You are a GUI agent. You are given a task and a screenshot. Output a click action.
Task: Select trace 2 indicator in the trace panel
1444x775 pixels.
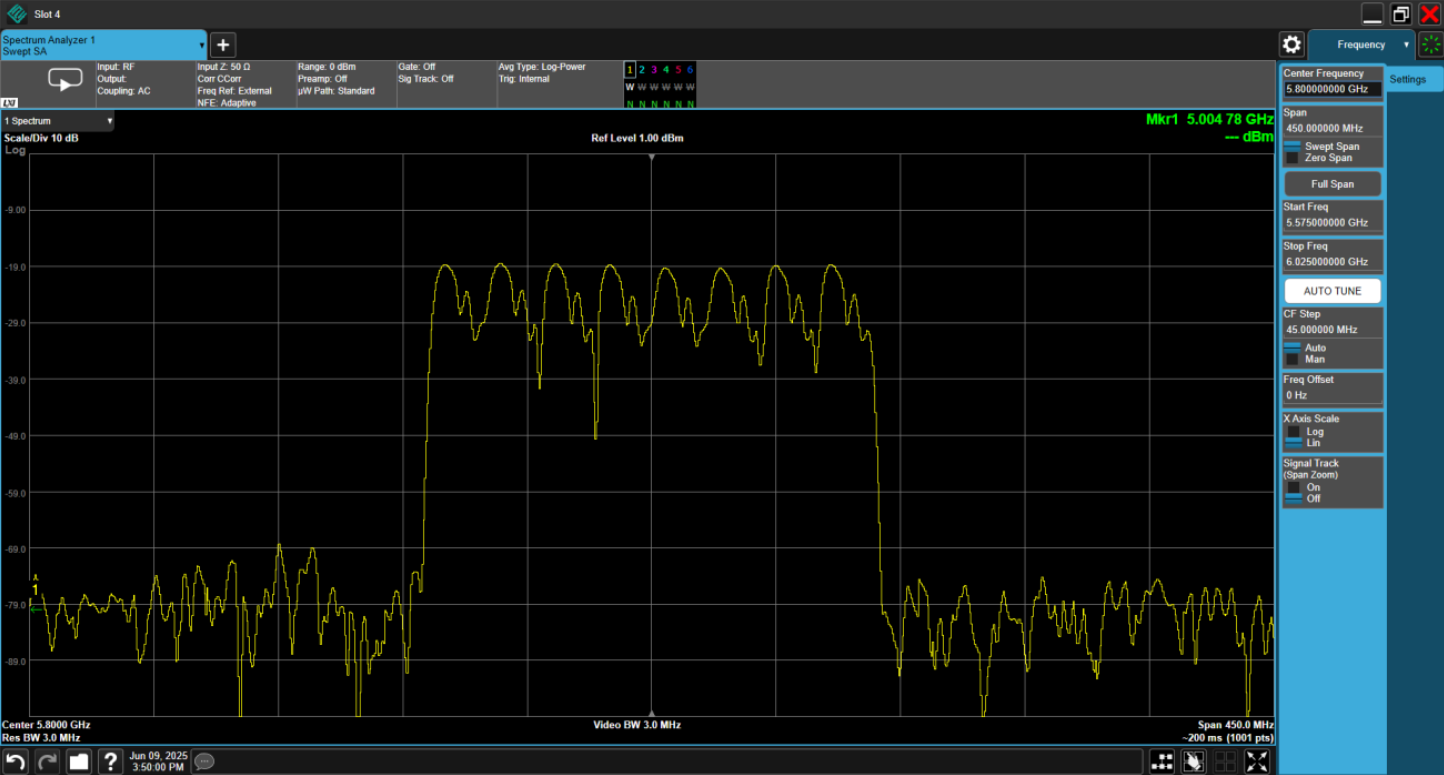coord(642,69)
